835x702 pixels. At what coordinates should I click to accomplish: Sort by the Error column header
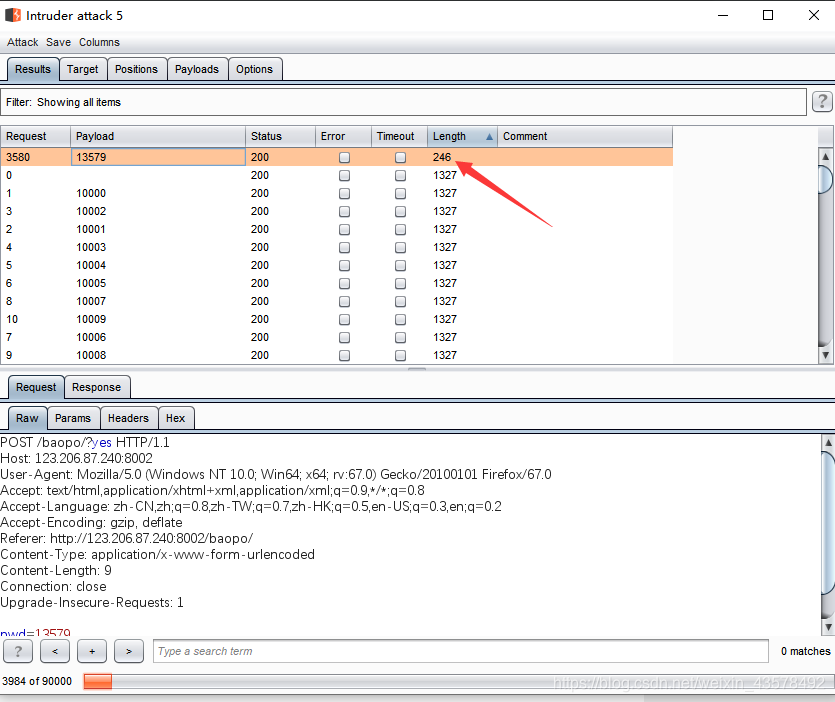[x=343, y=136]
